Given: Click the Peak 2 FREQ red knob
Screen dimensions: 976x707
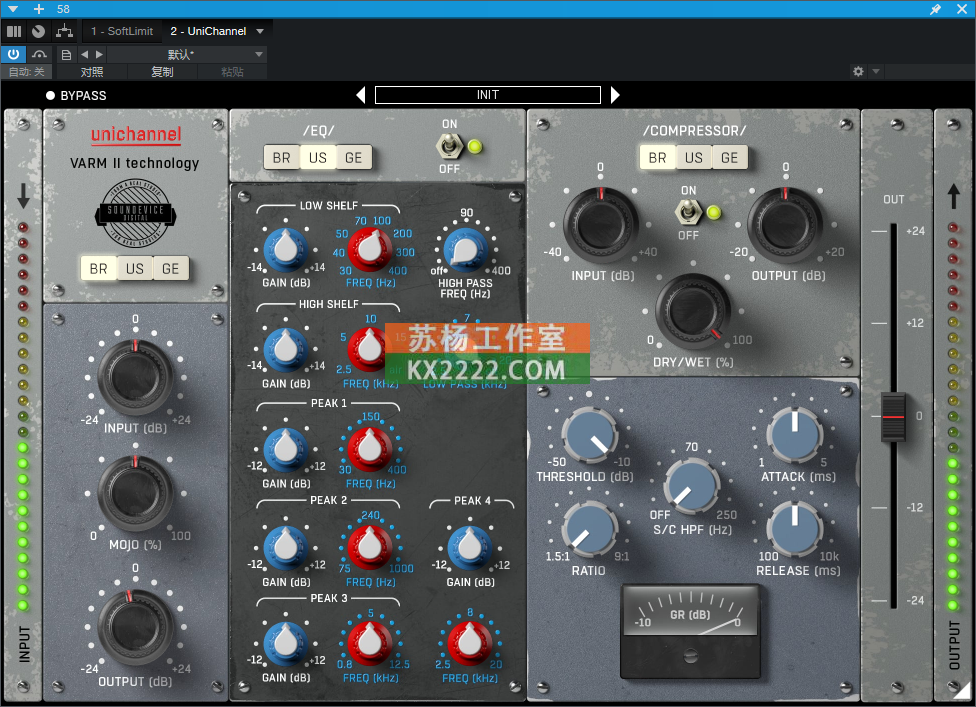Looking at the screenshot, I should (x=370, y=548).
